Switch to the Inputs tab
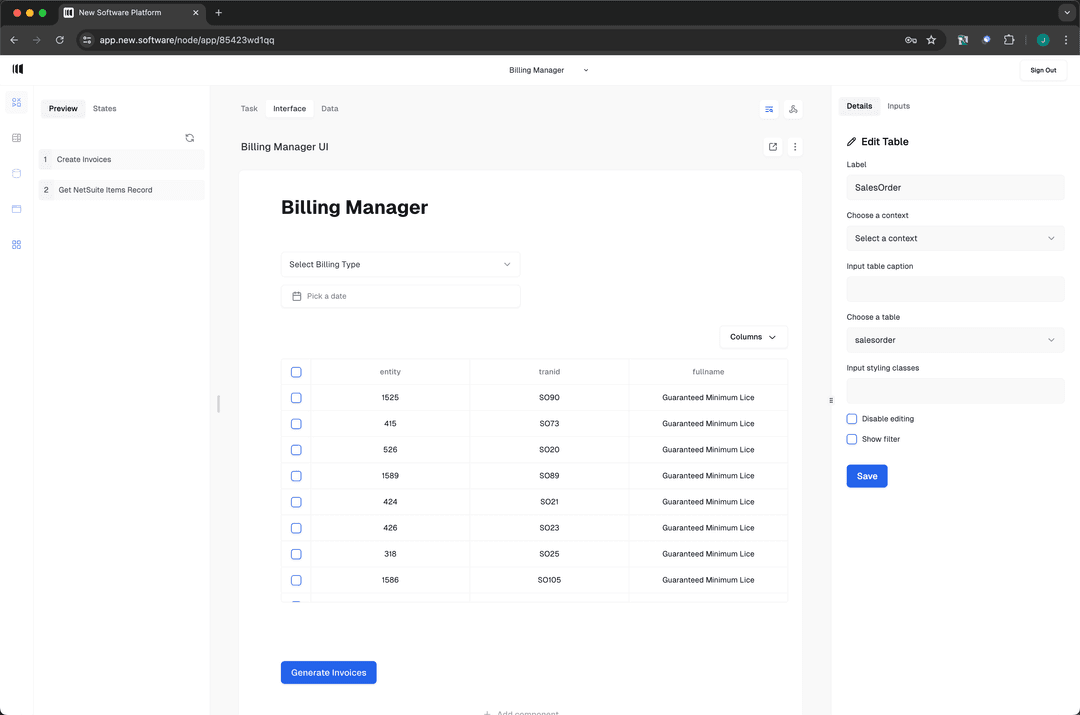 tap(898, 106)
